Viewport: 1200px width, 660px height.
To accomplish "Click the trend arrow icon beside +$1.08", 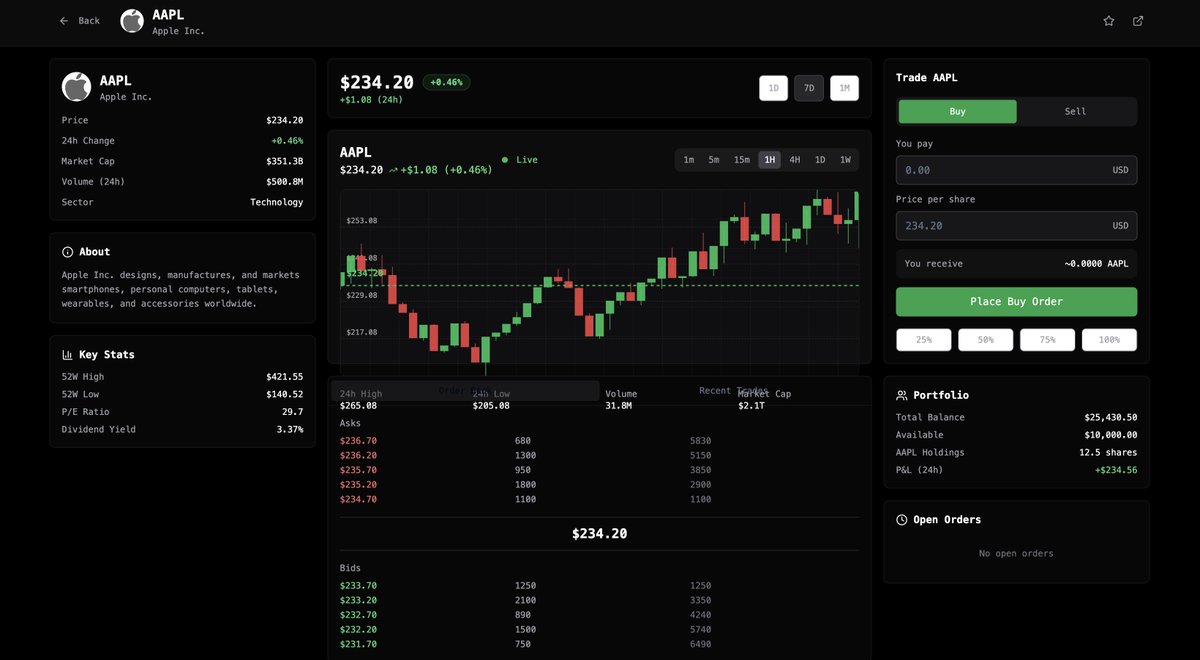I will [393, 170].
